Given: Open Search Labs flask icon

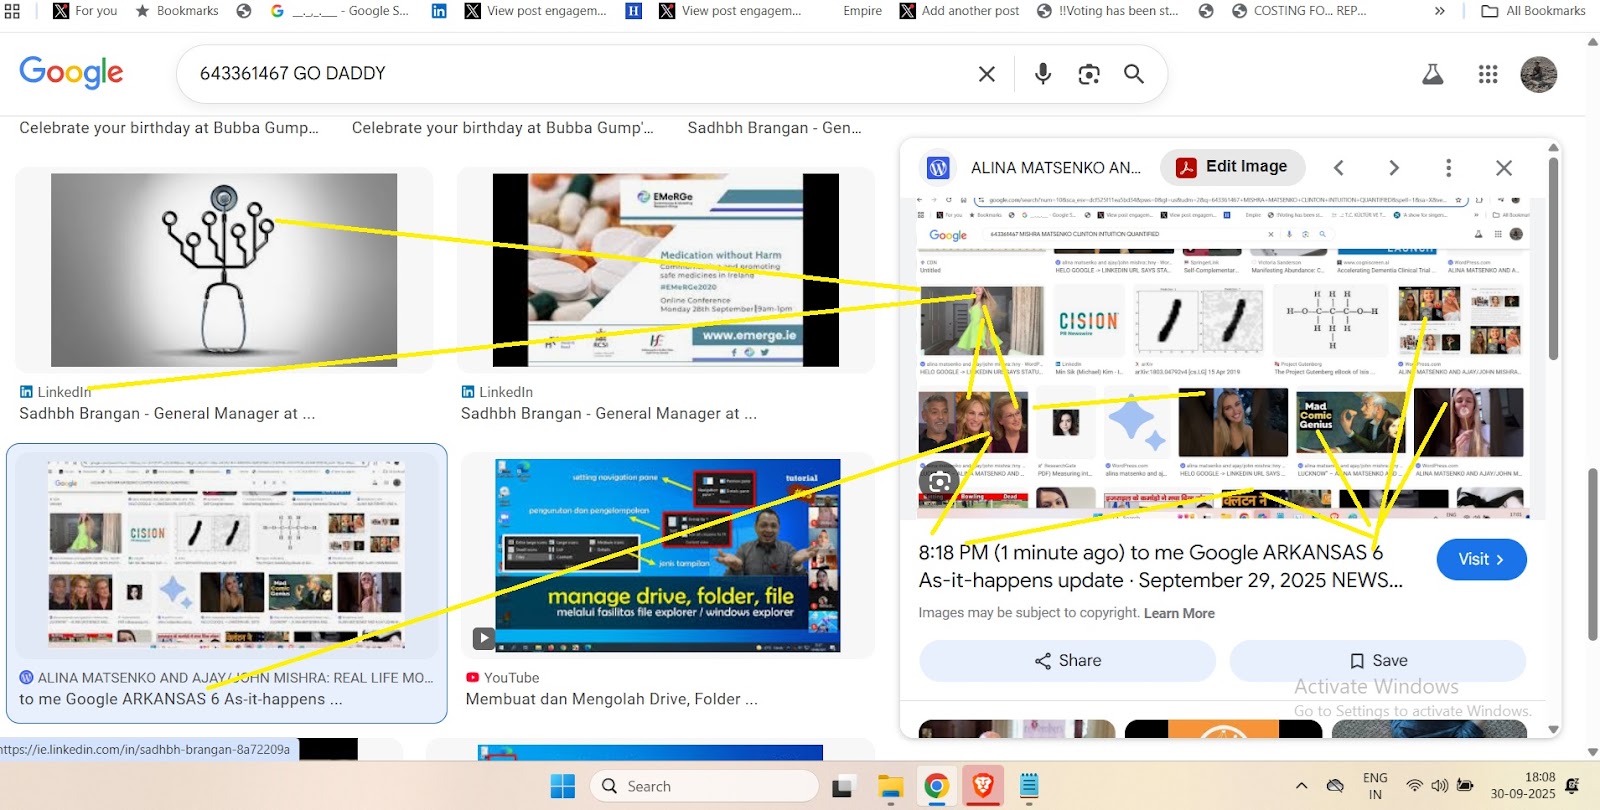Looking at the screenshot, I should click(x=1432, y=74).
